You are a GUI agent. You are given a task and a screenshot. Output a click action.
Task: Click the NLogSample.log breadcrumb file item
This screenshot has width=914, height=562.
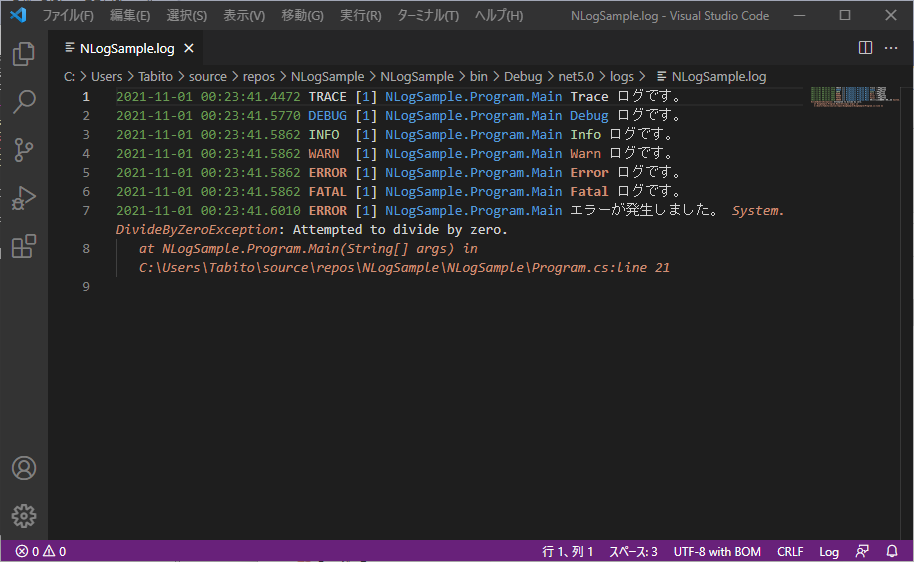point(711,76)
